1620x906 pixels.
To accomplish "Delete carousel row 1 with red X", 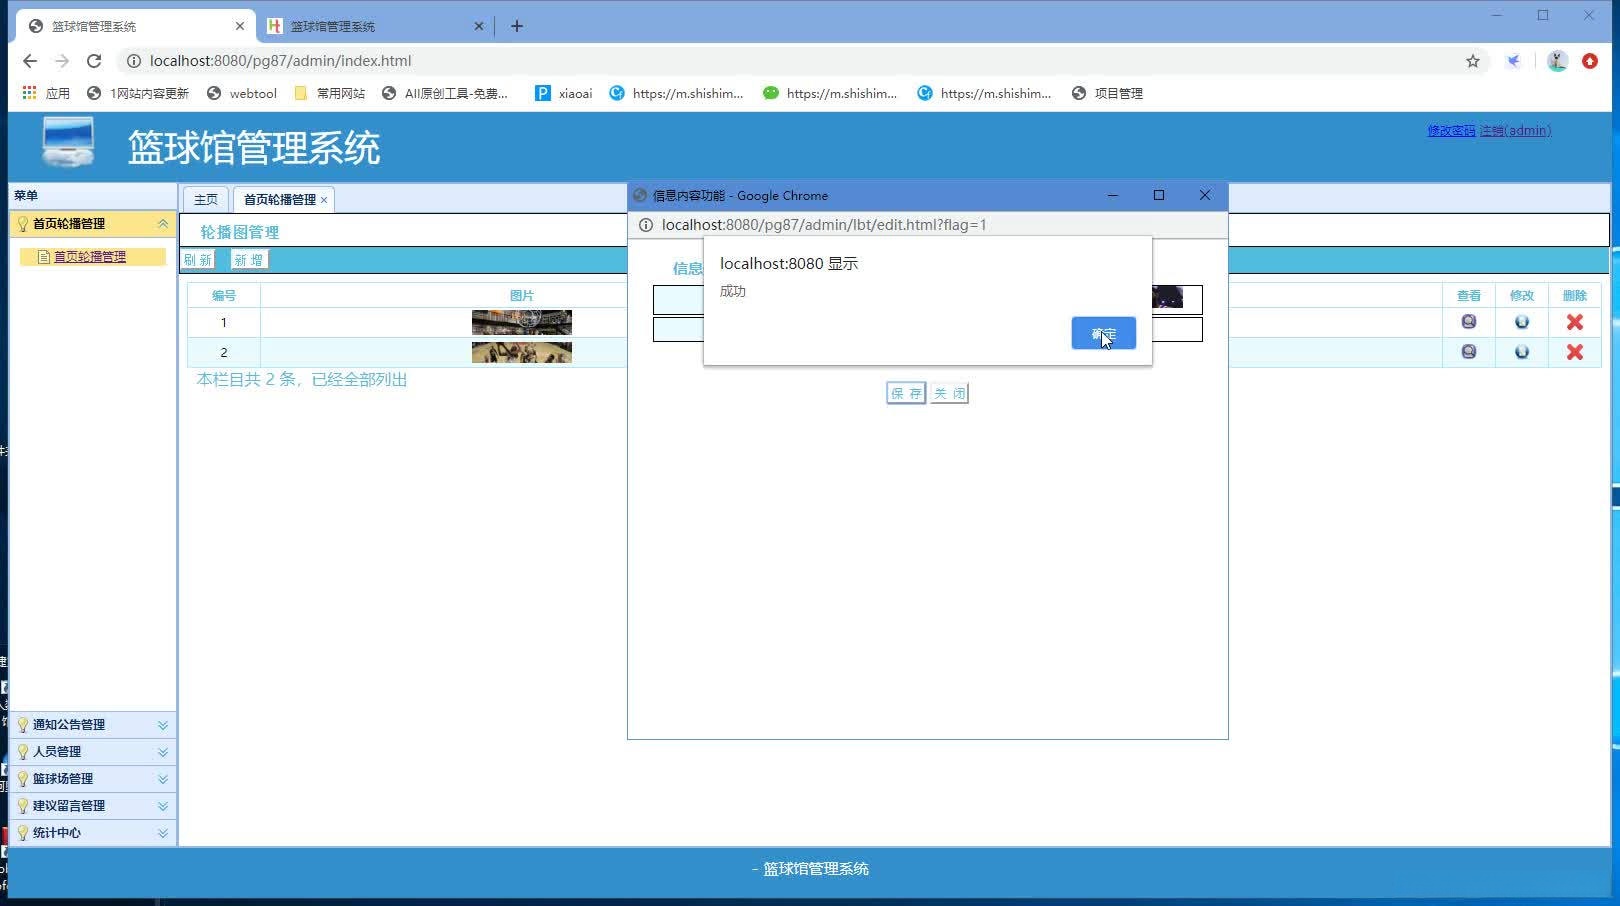I will [1574, 322].
